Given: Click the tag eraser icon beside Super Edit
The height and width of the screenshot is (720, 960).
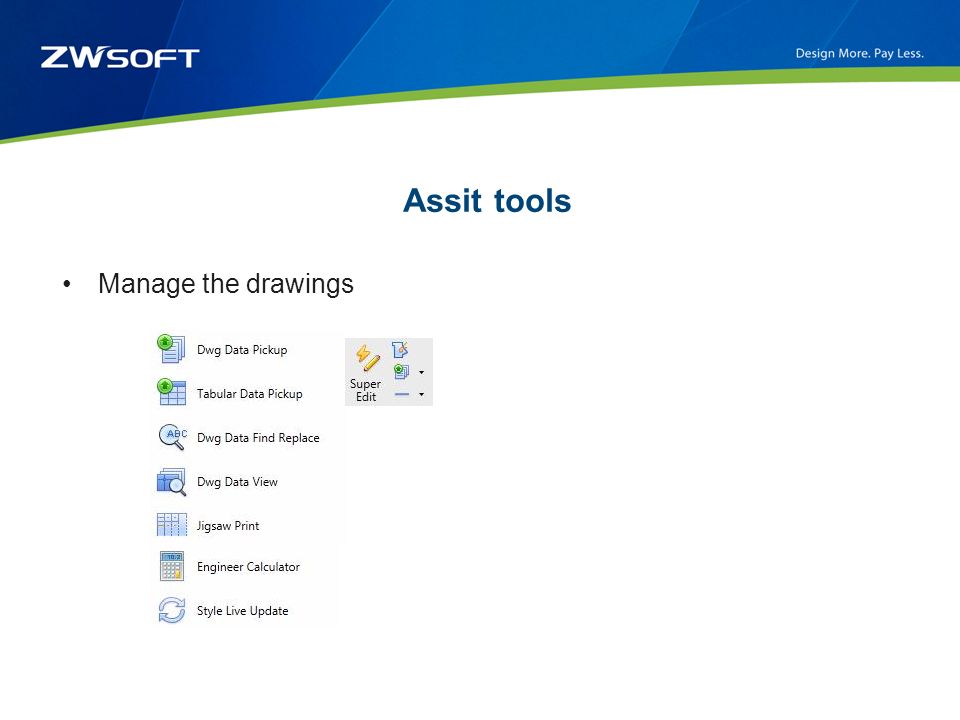Looking at the screenshot, I should [x=400, y=350].
